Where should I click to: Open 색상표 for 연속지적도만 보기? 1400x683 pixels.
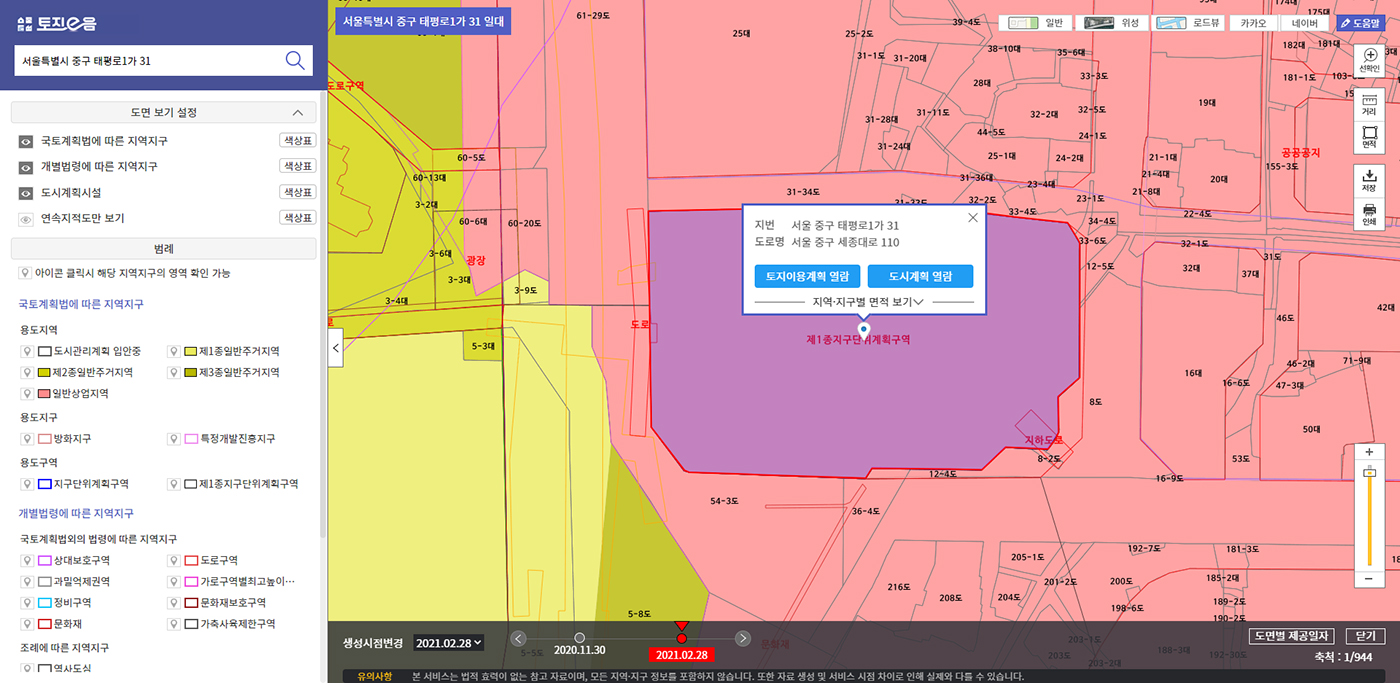pyautogui.click(x=297, y=218)
